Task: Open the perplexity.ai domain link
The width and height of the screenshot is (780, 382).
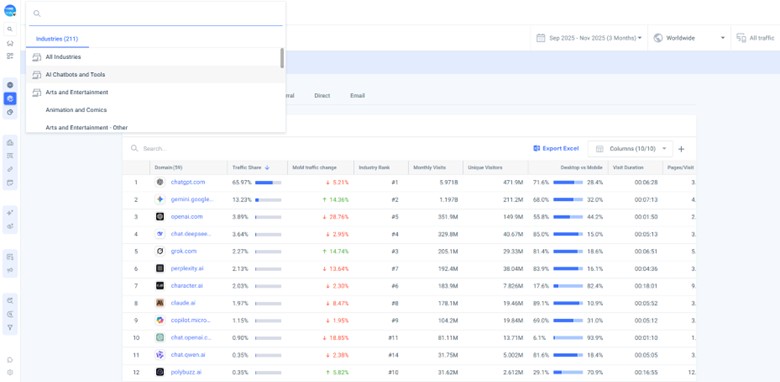Action: (x=187, y=269)
